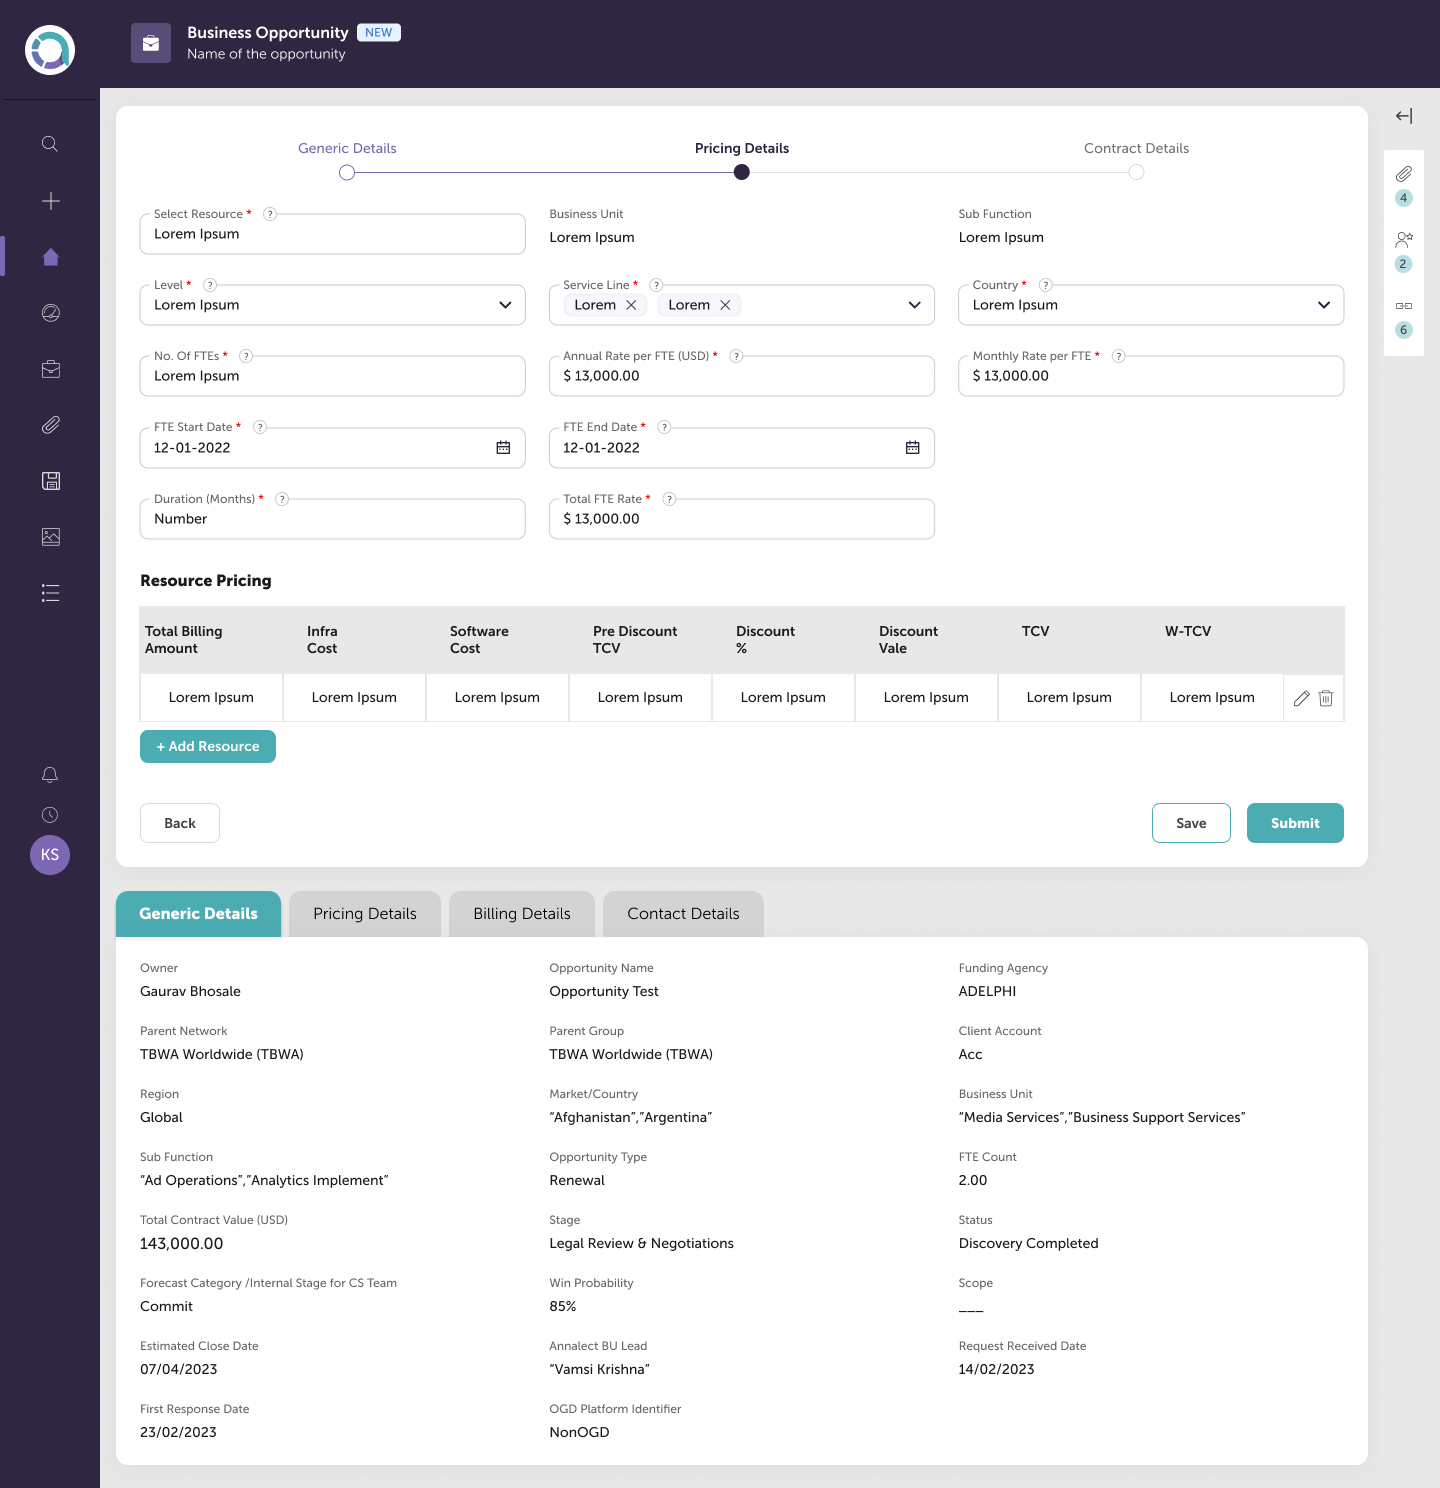Remove first Lorem tag from Service Line
Viewport: 1440px width, 1488px height.
coord(631,305)
